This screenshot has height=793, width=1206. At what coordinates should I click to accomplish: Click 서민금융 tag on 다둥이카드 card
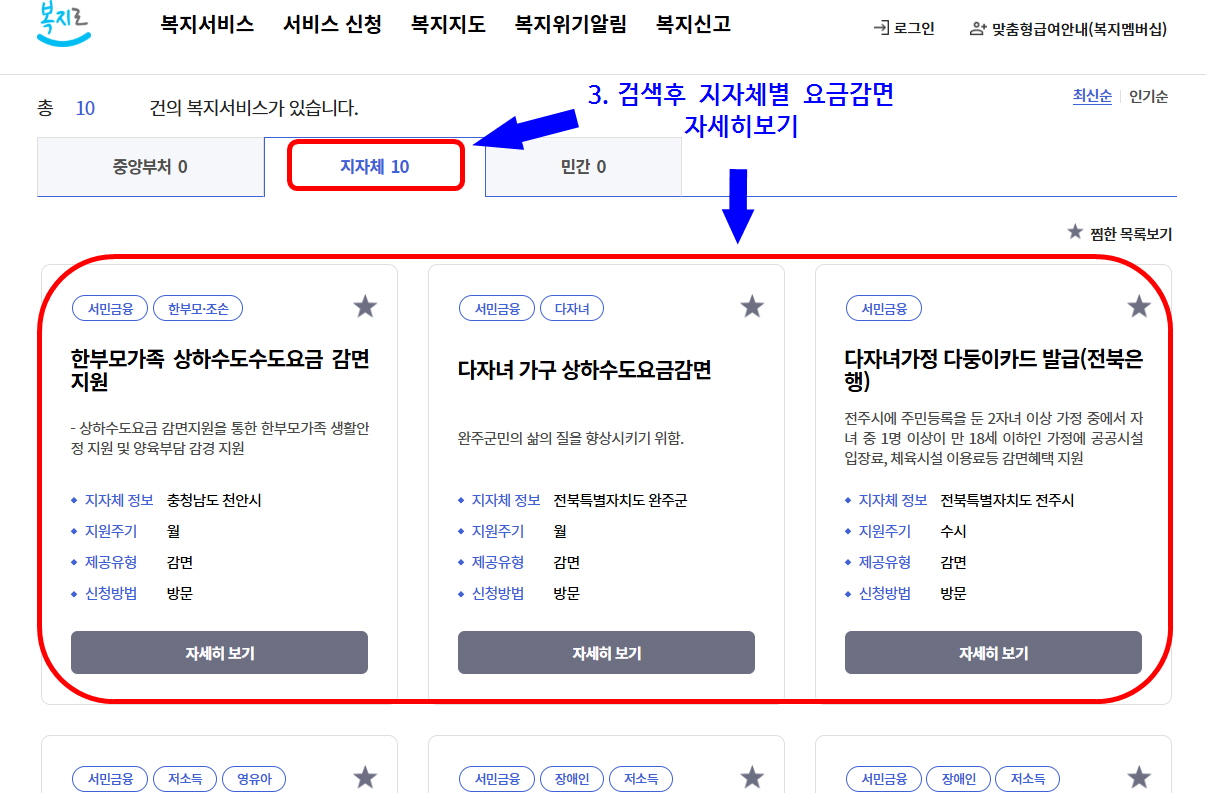884,309
